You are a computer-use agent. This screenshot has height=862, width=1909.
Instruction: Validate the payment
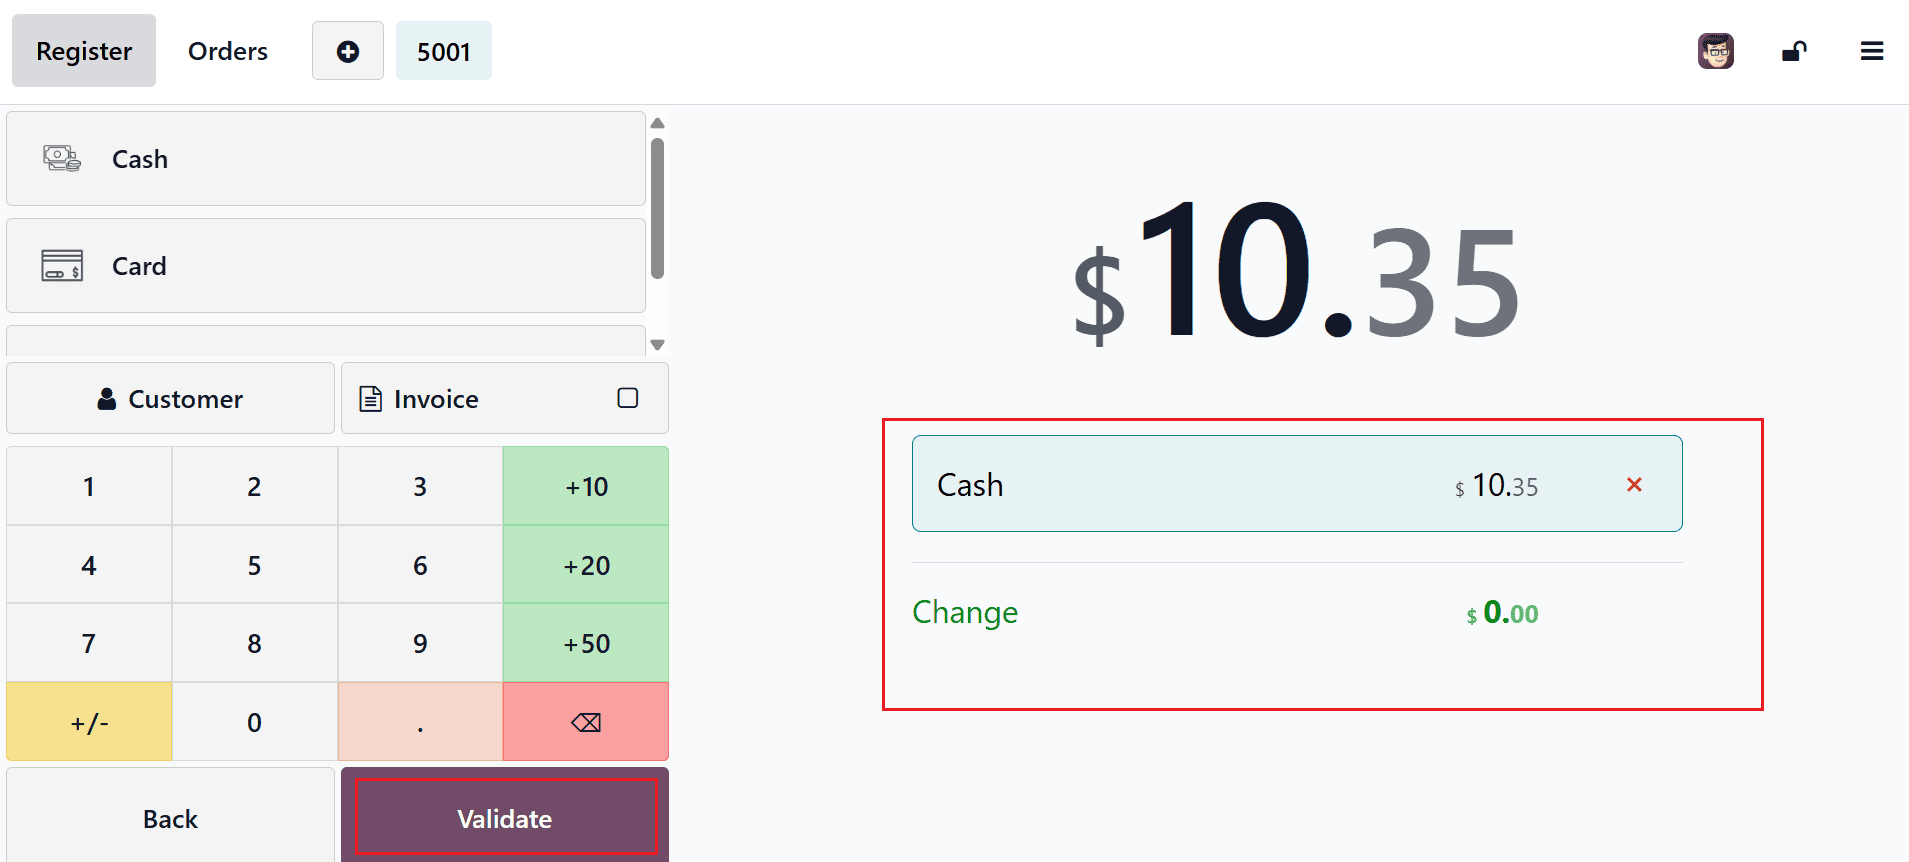[x=503, y=818]
